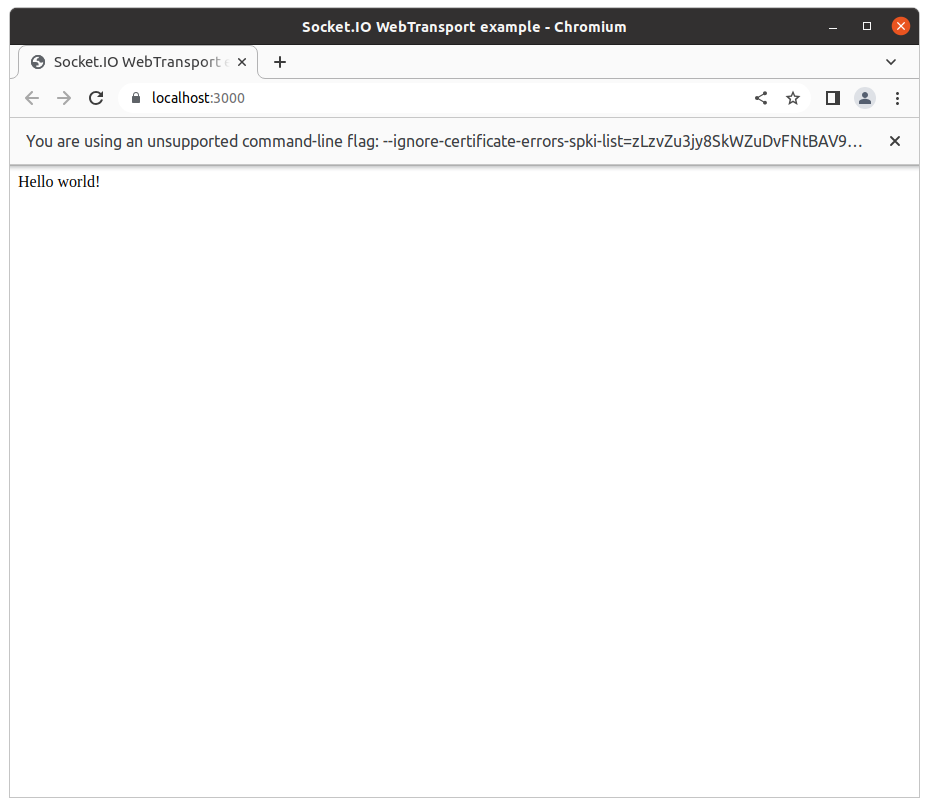This screenshot has width=929, height=807.
Task: Dismiss the unsupported command-line flag warning
Action: pyautogui.click(x=895, y=141)
